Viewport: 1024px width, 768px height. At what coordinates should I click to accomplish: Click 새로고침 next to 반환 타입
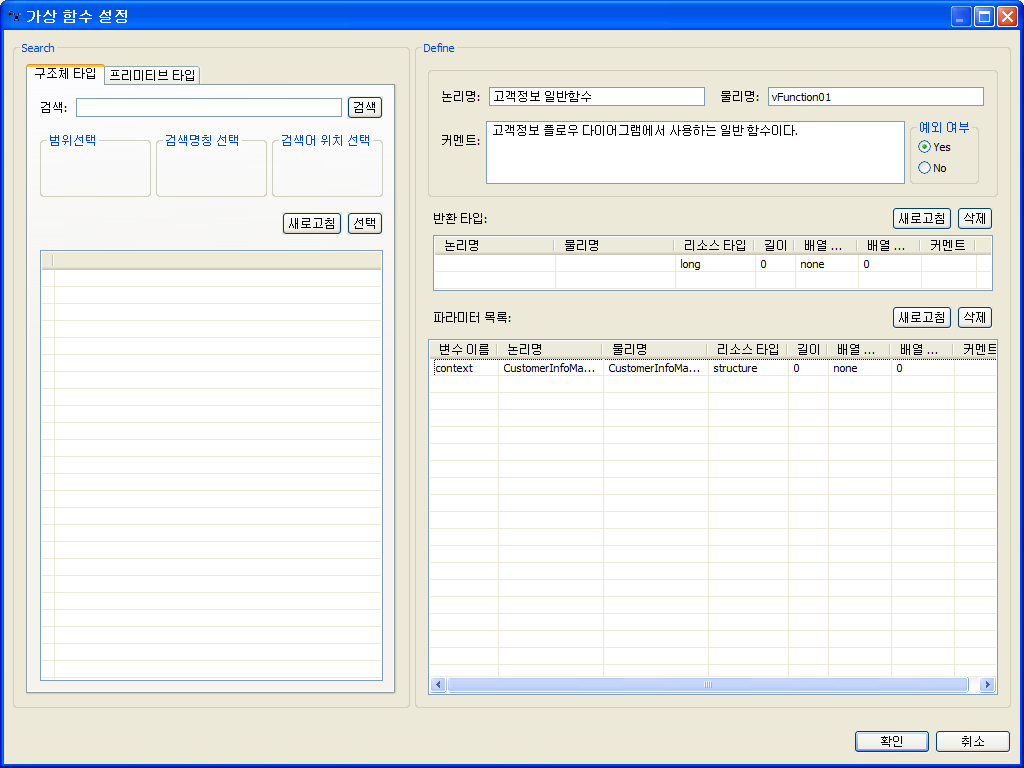tap(921, 217)
